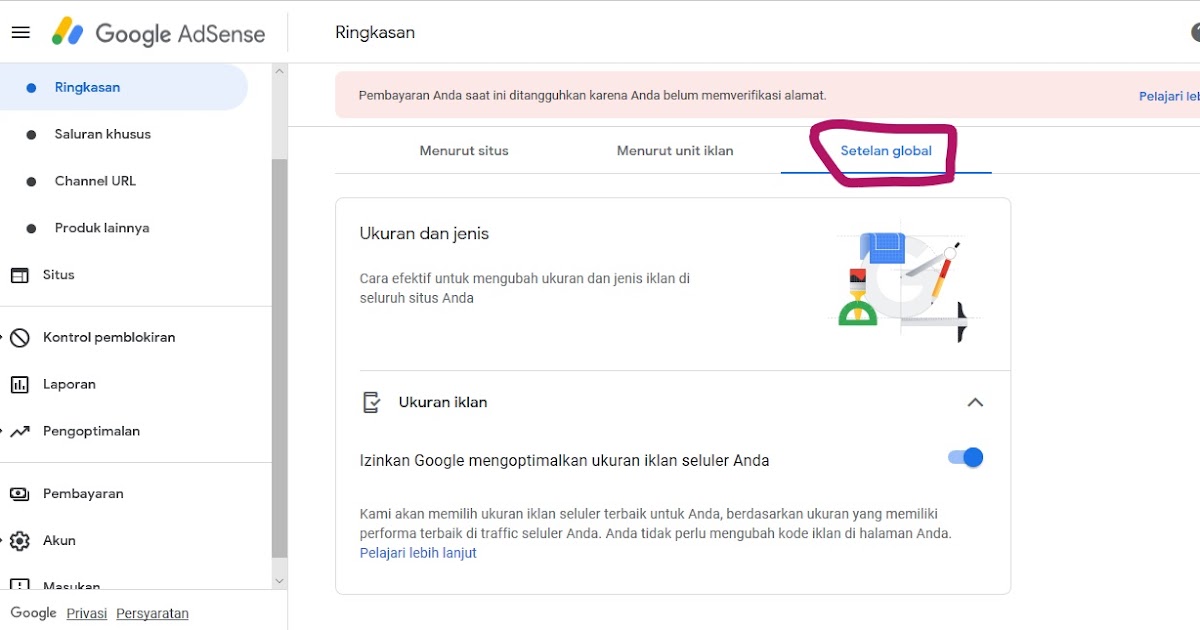Disable mobile ad size optimization toggle
Viewport: 1200px width, 630px height.
965,457
